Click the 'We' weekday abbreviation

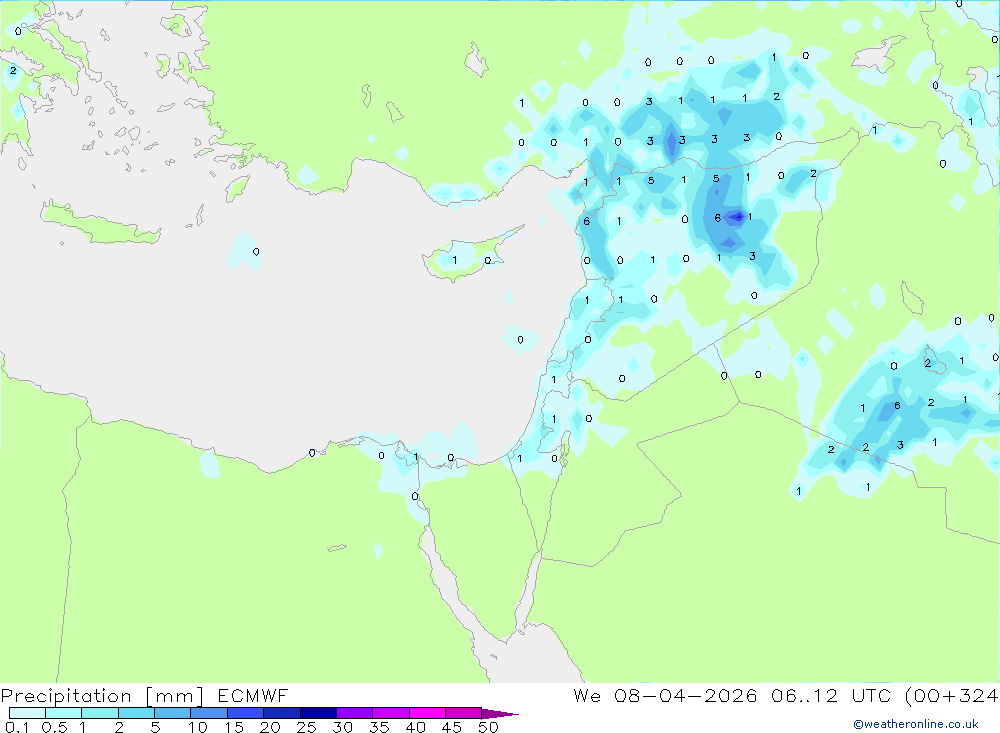point(587,695)
